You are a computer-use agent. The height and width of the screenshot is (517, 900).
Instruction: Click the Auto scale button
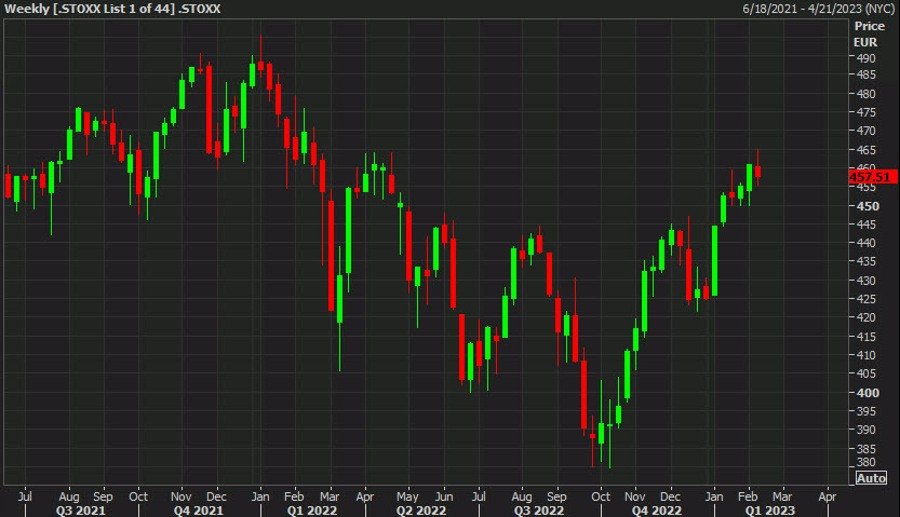tap(870, 479)
